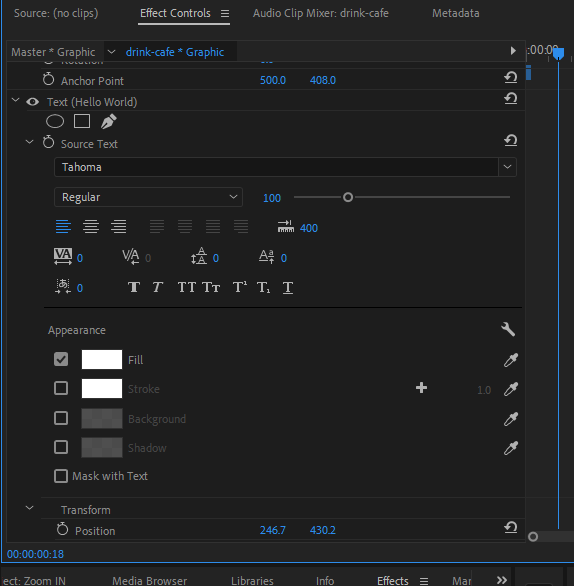Open Appearance wrench settings

pos(508,330)
